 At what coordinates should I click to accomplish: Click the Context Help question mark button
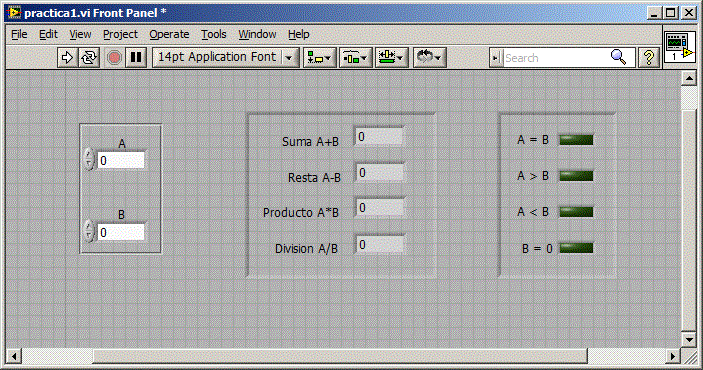(x=648, y=57)
